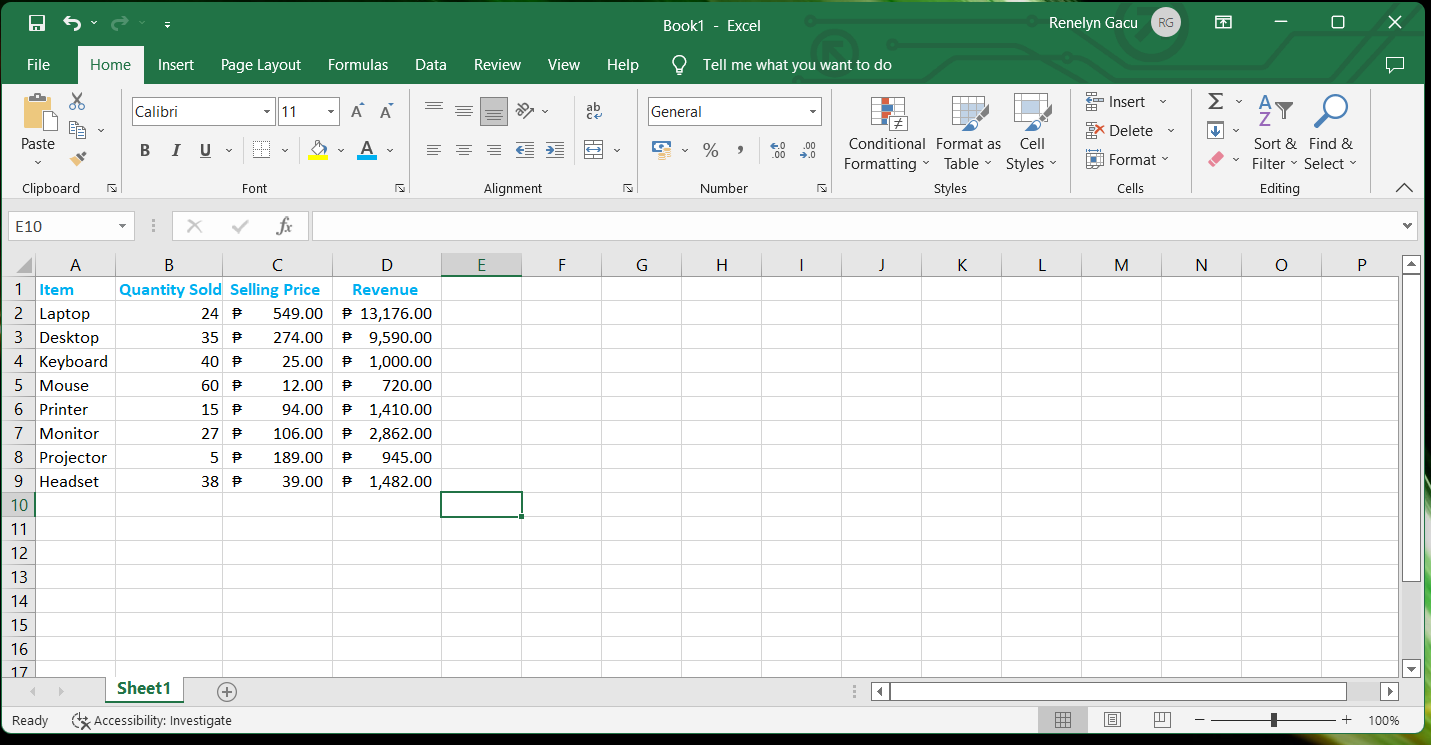
Task: Switch to the Data ribbon tab
Action: [431, 65]
